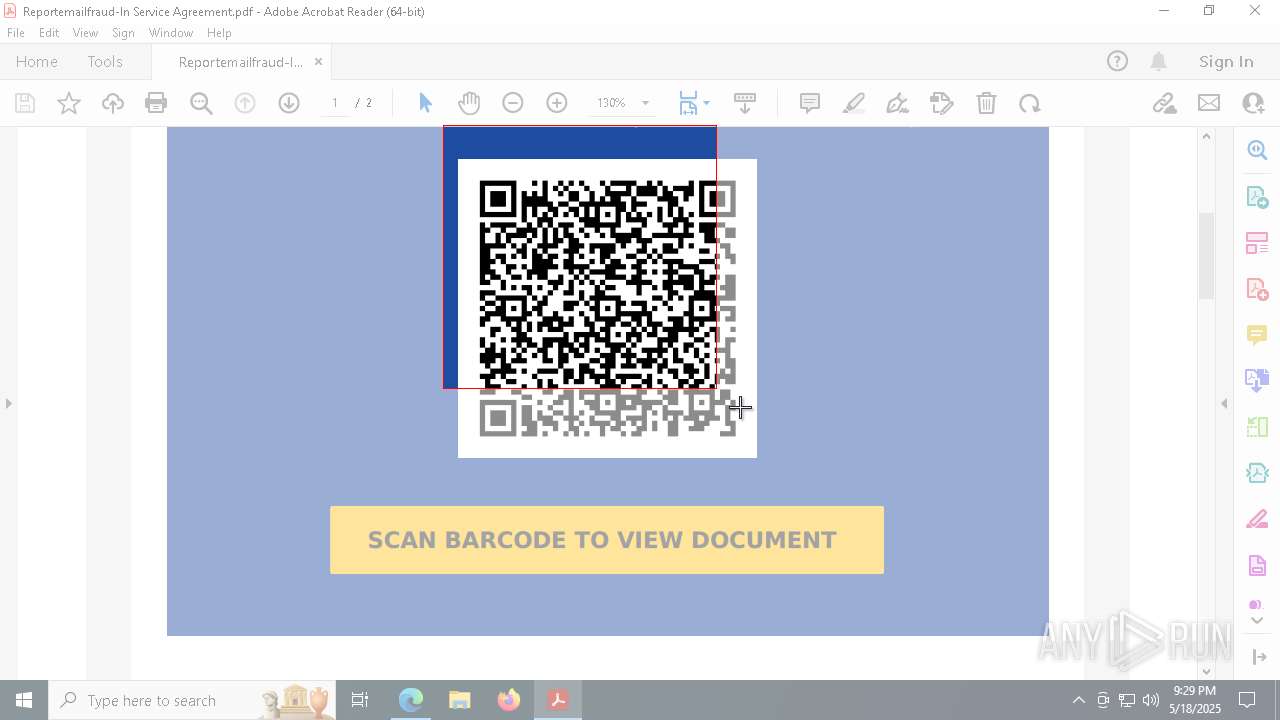Open the Window menu
This screenshot has width=1280, height=720.
coord(171,33)
